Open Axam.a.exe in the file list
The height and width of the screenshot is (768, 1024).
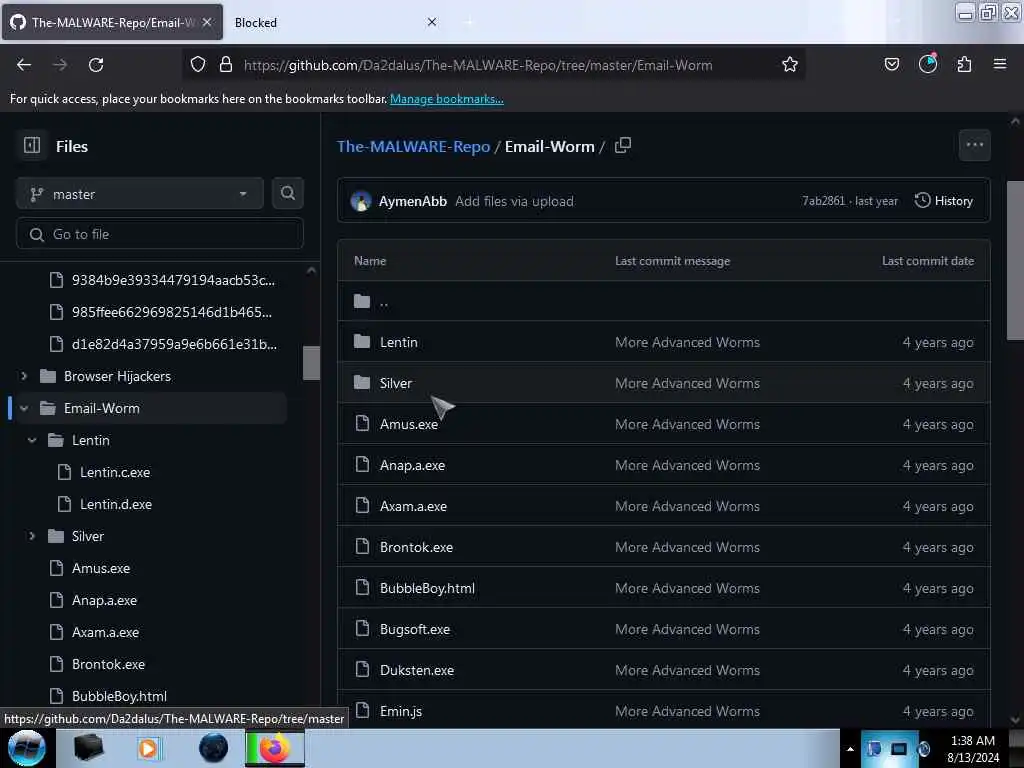413,506
